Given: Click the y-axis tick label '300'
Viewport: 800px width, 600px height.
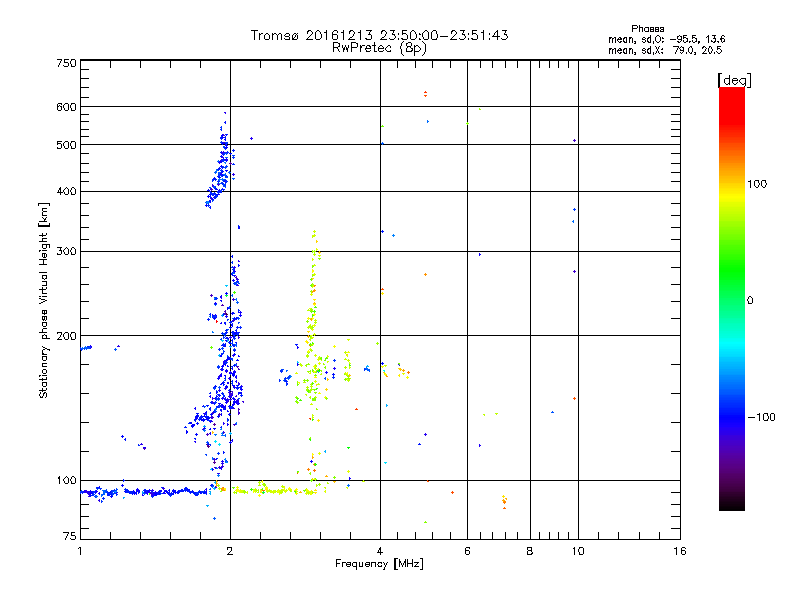Looking at the screenshot, I should click(66, 252).
